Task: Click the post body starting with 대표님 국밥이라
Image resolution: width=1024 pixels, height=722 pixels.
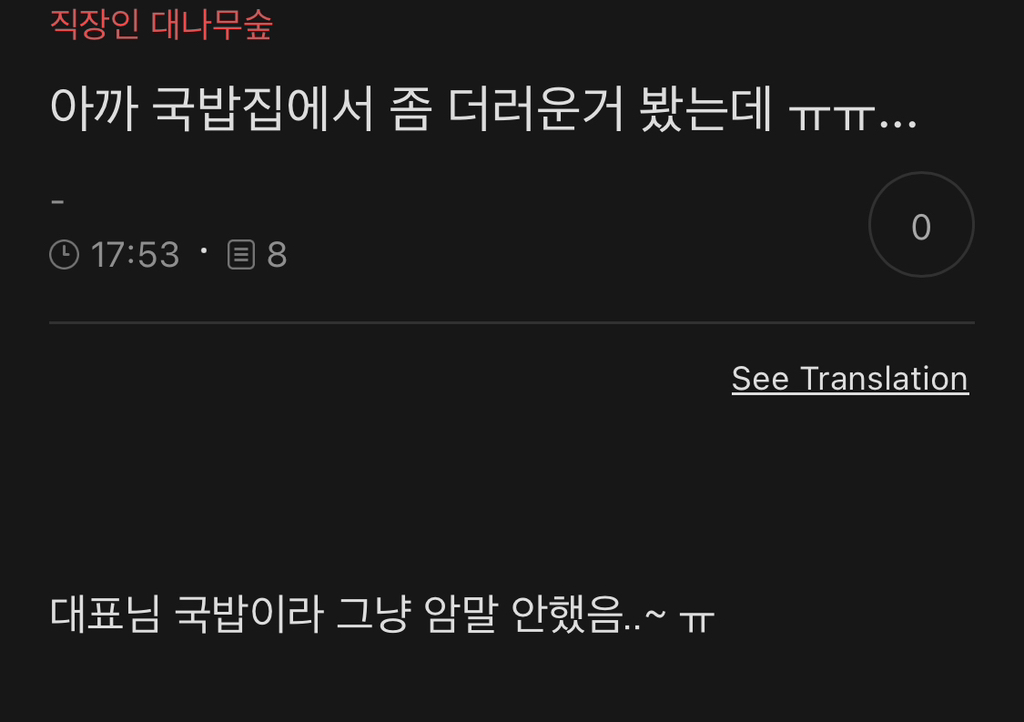Action: [382, 614]
